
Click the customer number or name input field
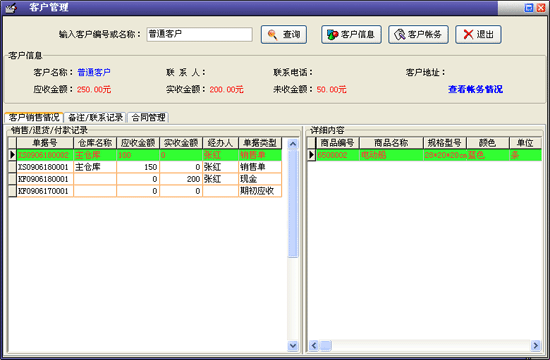(x=199, y=34)
